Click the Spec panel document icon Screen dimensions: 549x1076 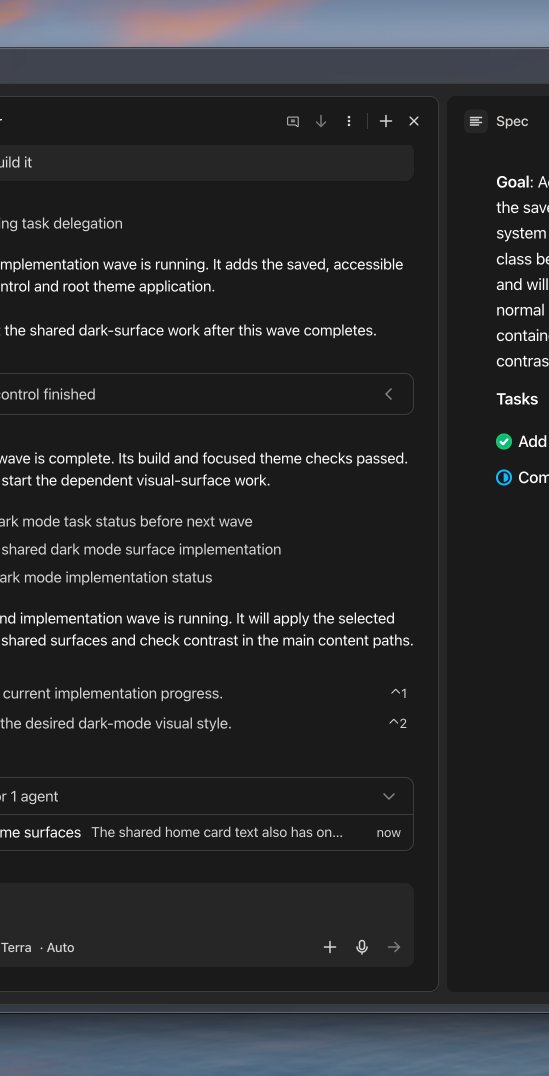[x=476, y=121]
